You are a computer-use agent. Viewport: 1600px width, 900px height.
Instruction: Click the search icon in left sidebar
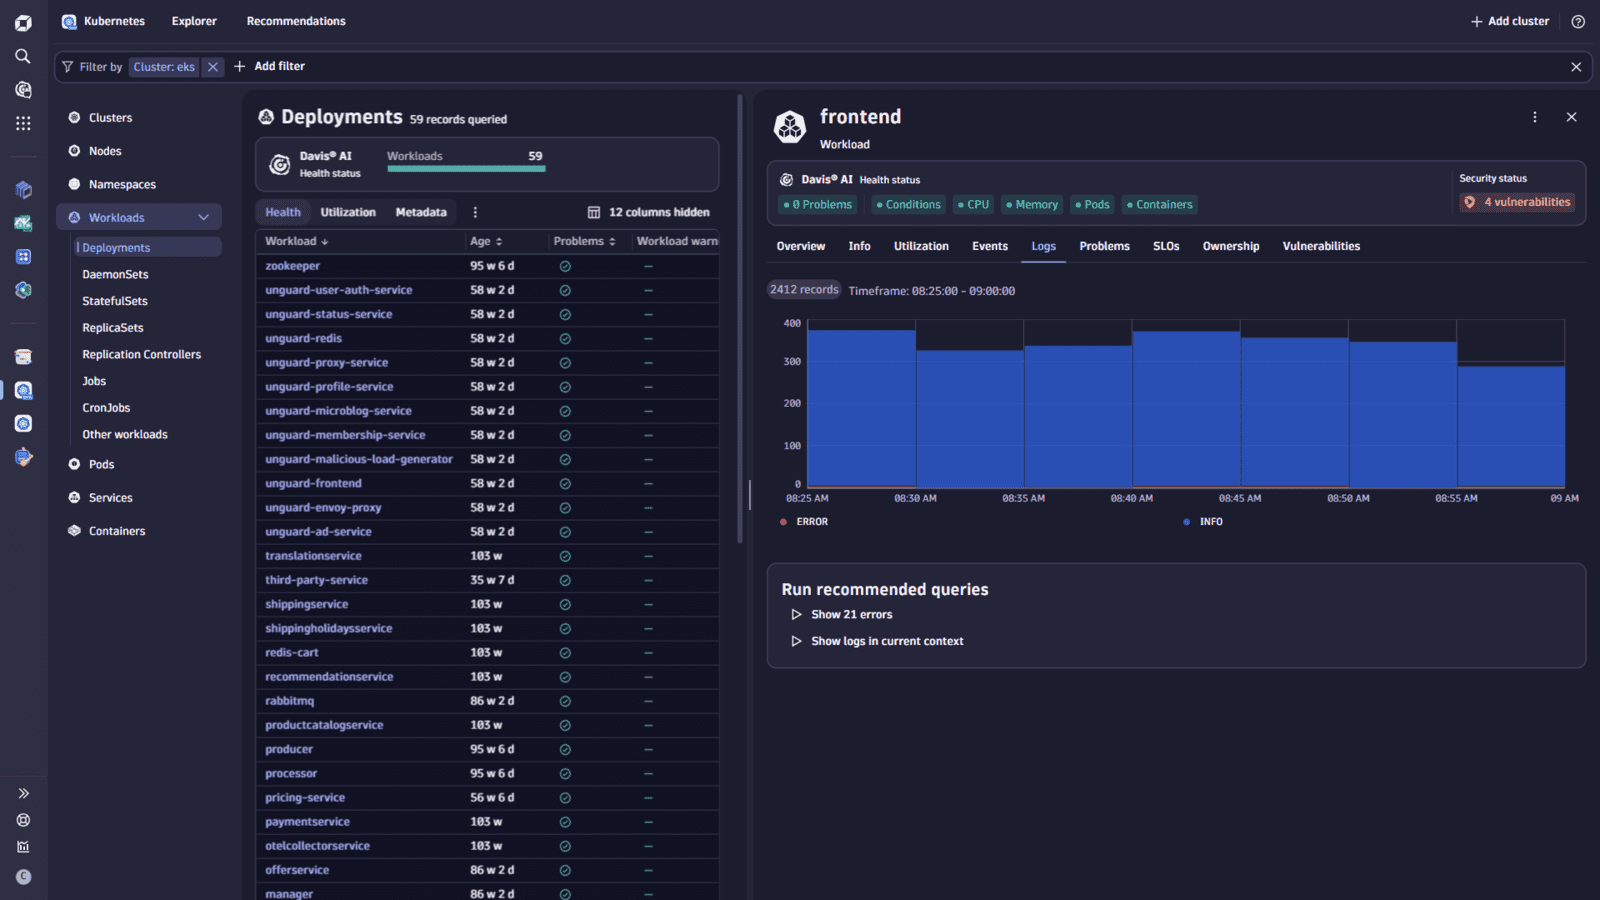23,56
